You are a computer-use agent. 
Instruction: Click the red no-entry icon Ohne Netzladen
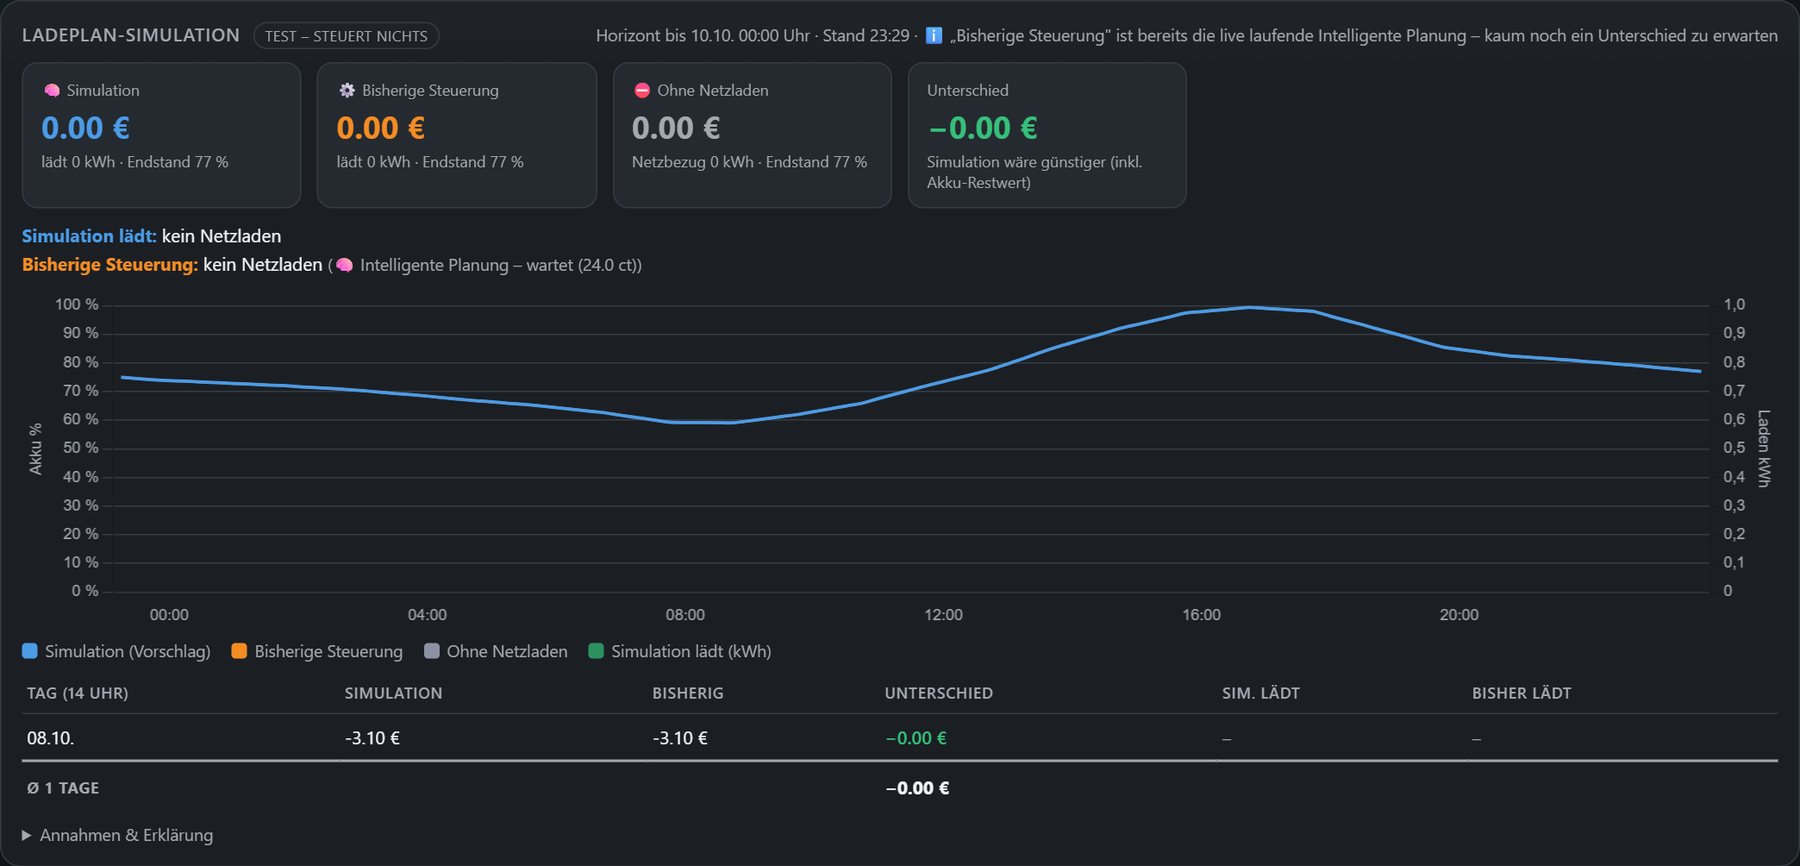(x=642, y=90)
